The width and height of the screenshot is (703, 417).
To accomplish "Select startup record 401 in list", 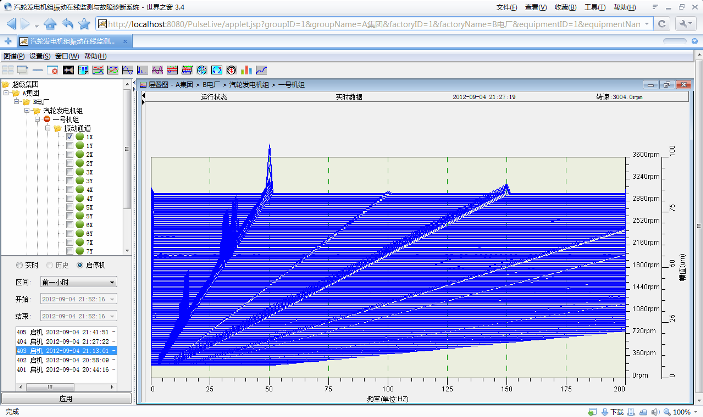I will pos(66,369).
